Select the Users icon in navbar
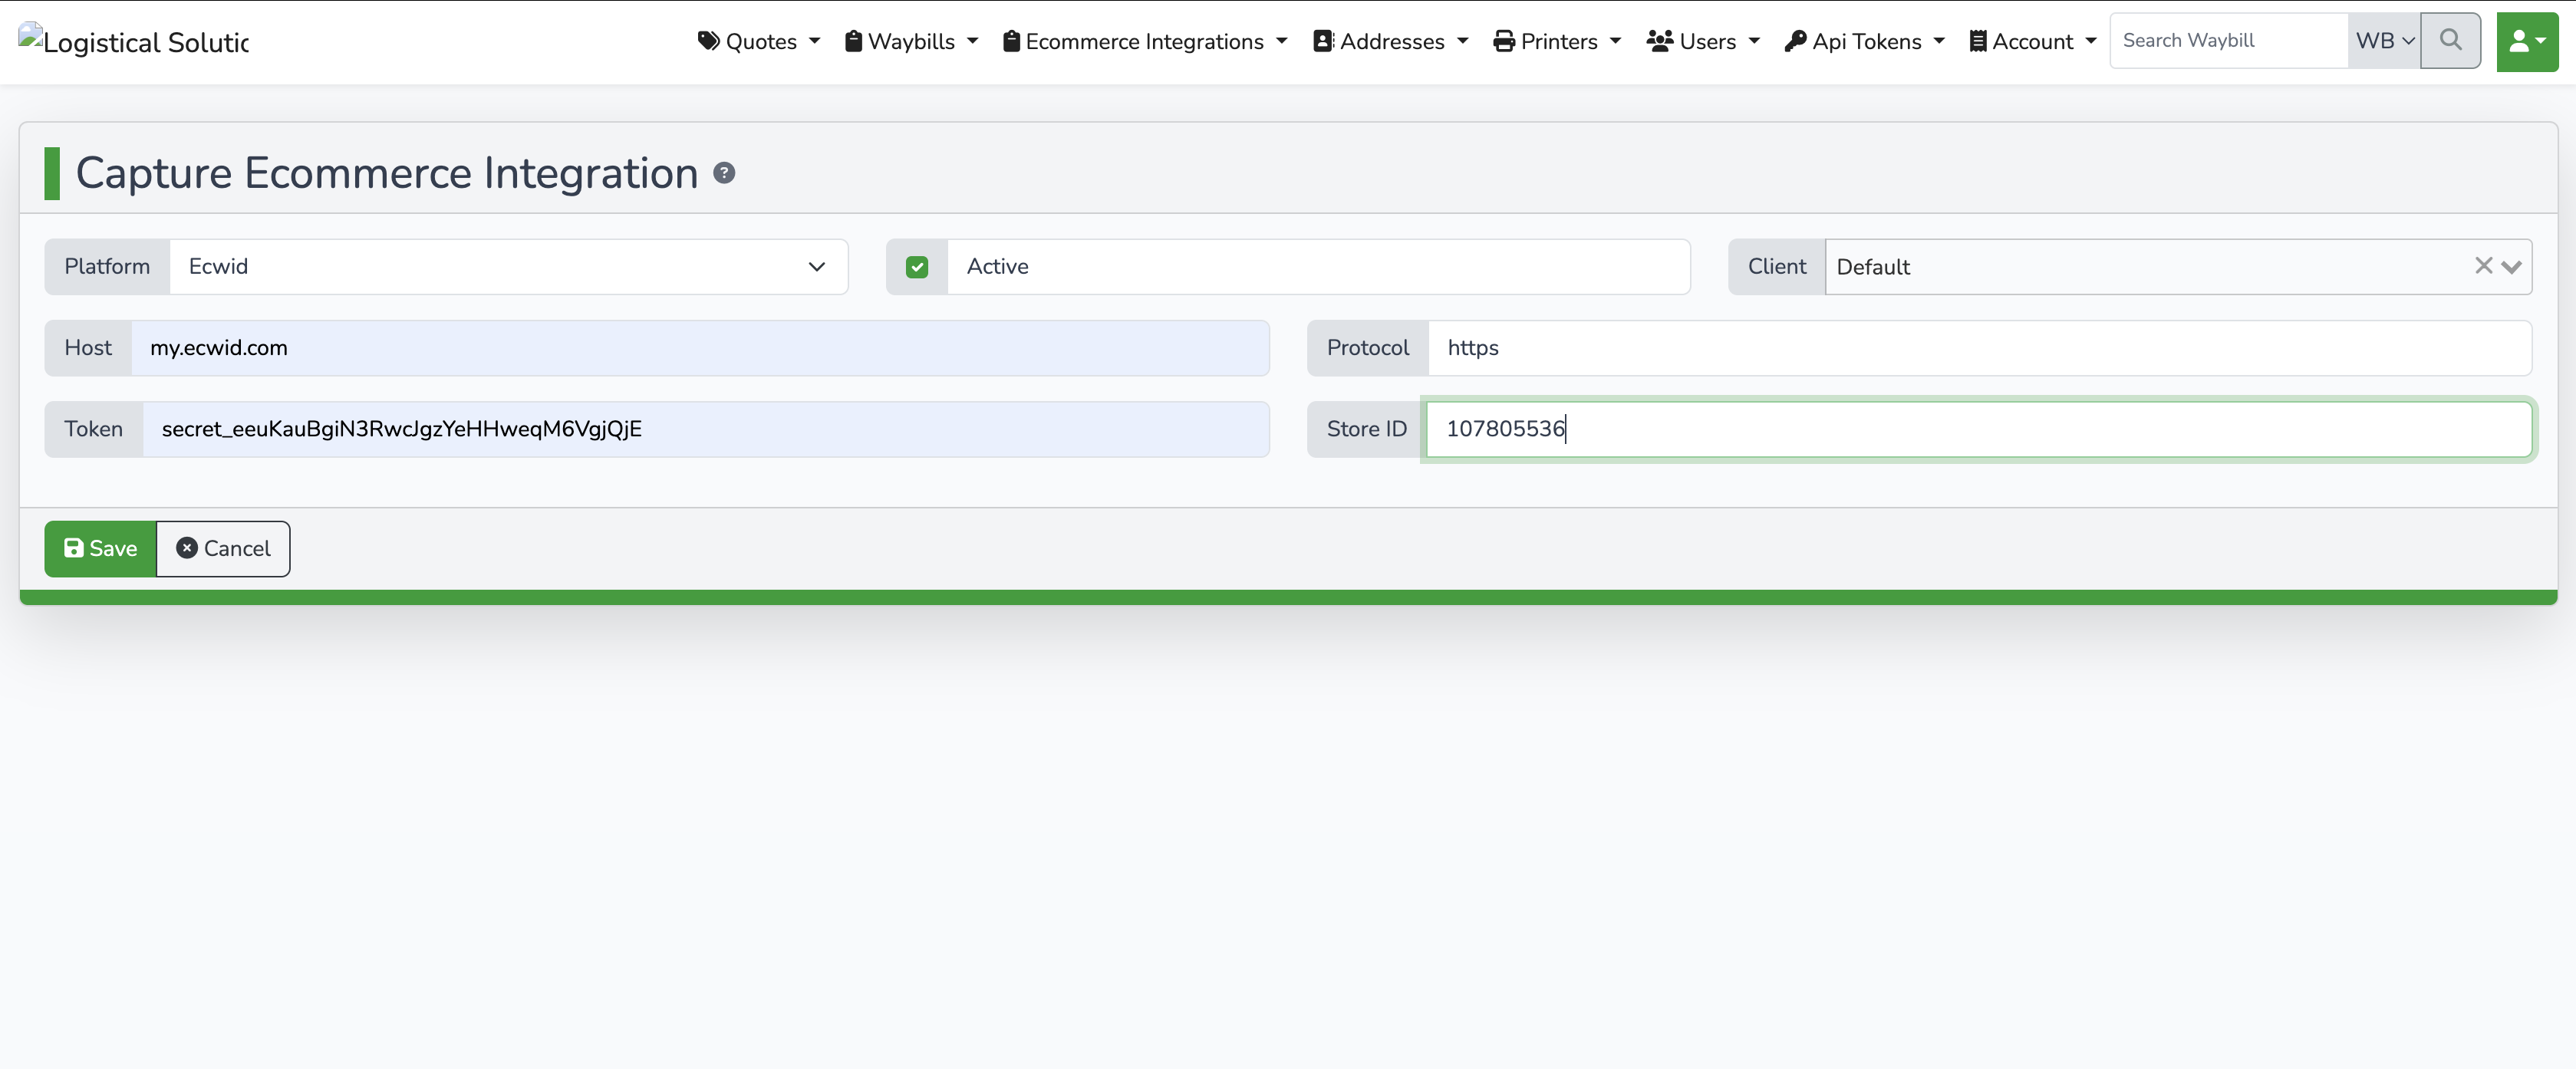 1659,41
